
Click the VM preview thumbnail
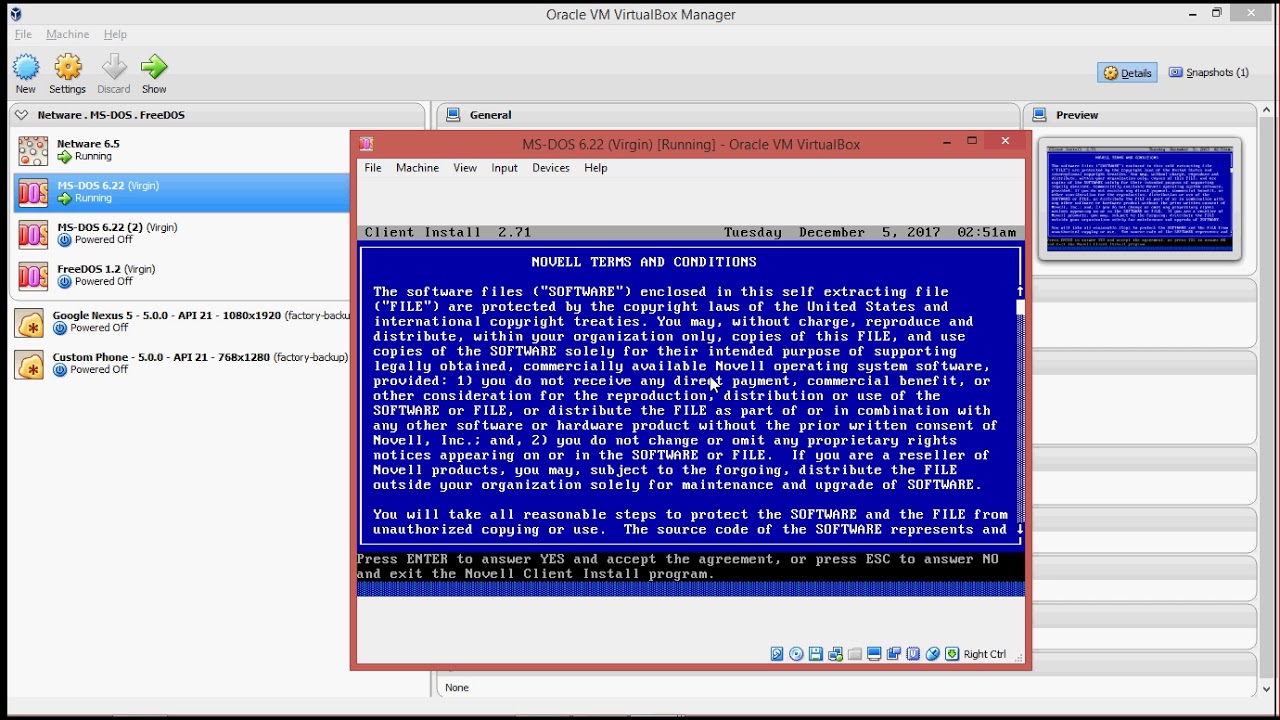tap(1139, 199)
